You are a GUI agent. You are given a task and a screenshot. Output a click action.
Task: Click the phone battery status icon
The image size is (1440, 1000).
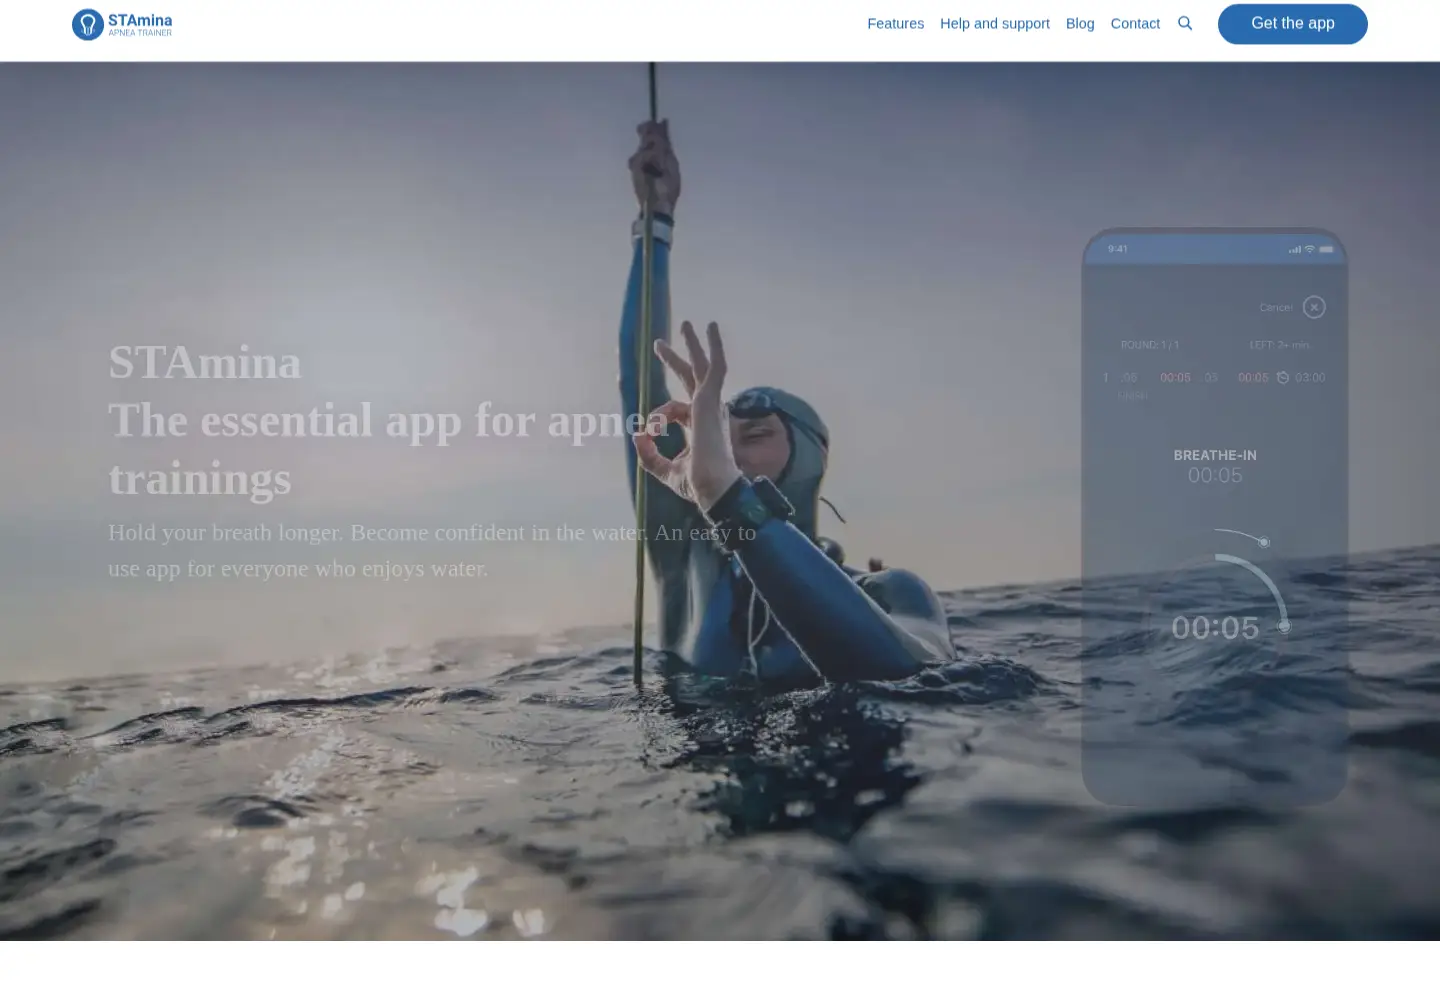(x=1326, y=249)
